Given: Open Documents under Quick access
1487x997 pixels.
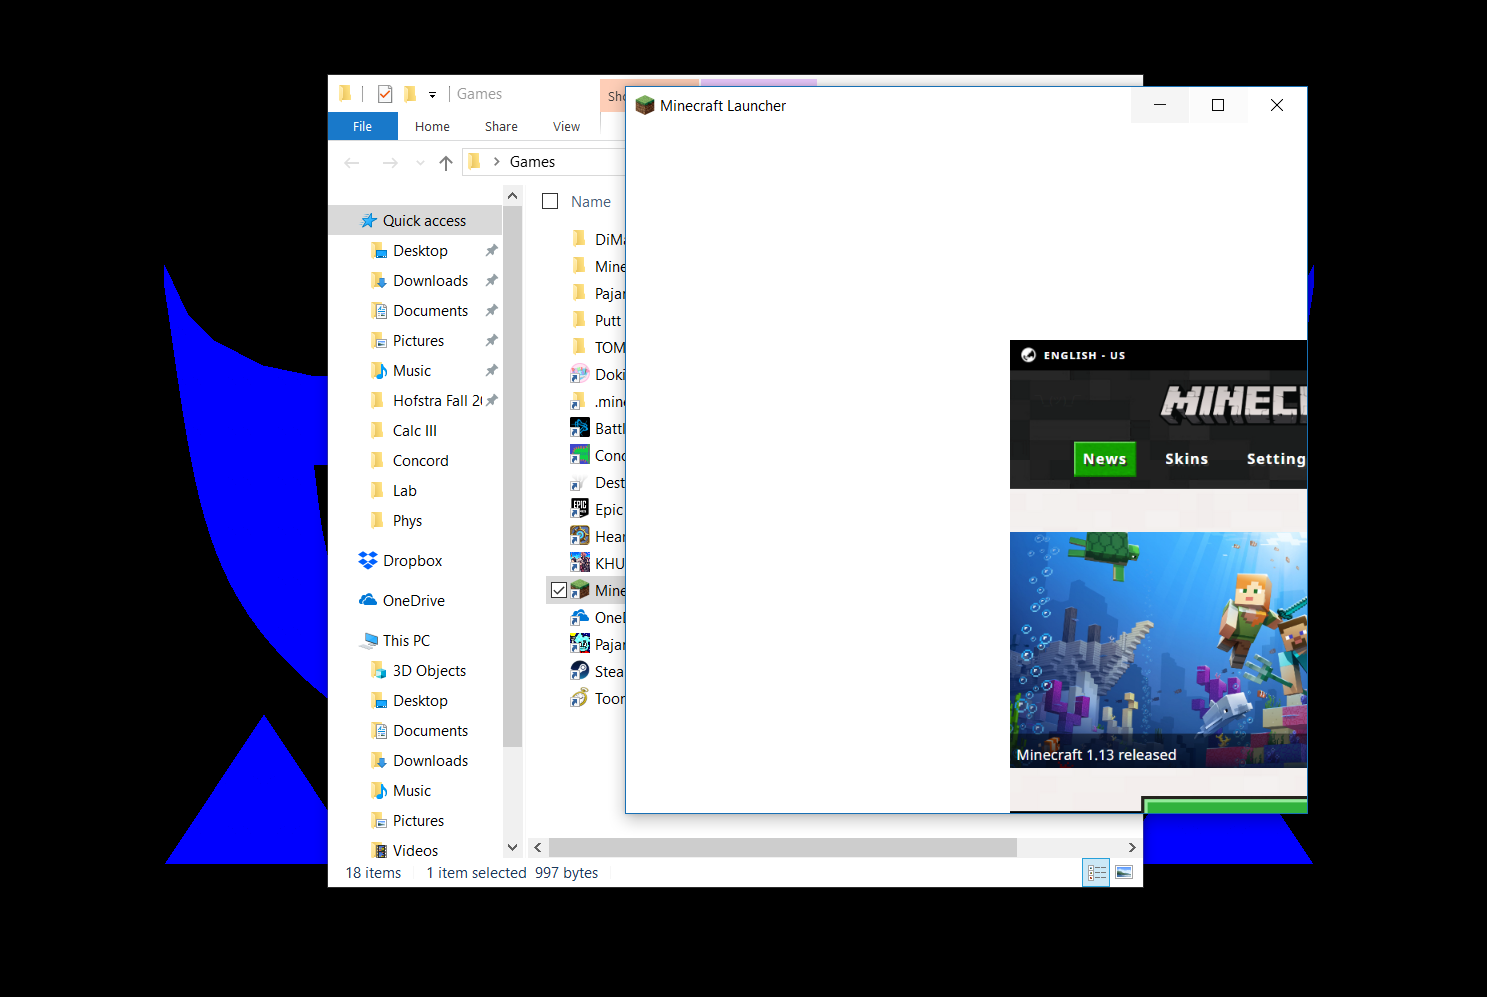Looking at the screenshot, I should click(430, 311).
